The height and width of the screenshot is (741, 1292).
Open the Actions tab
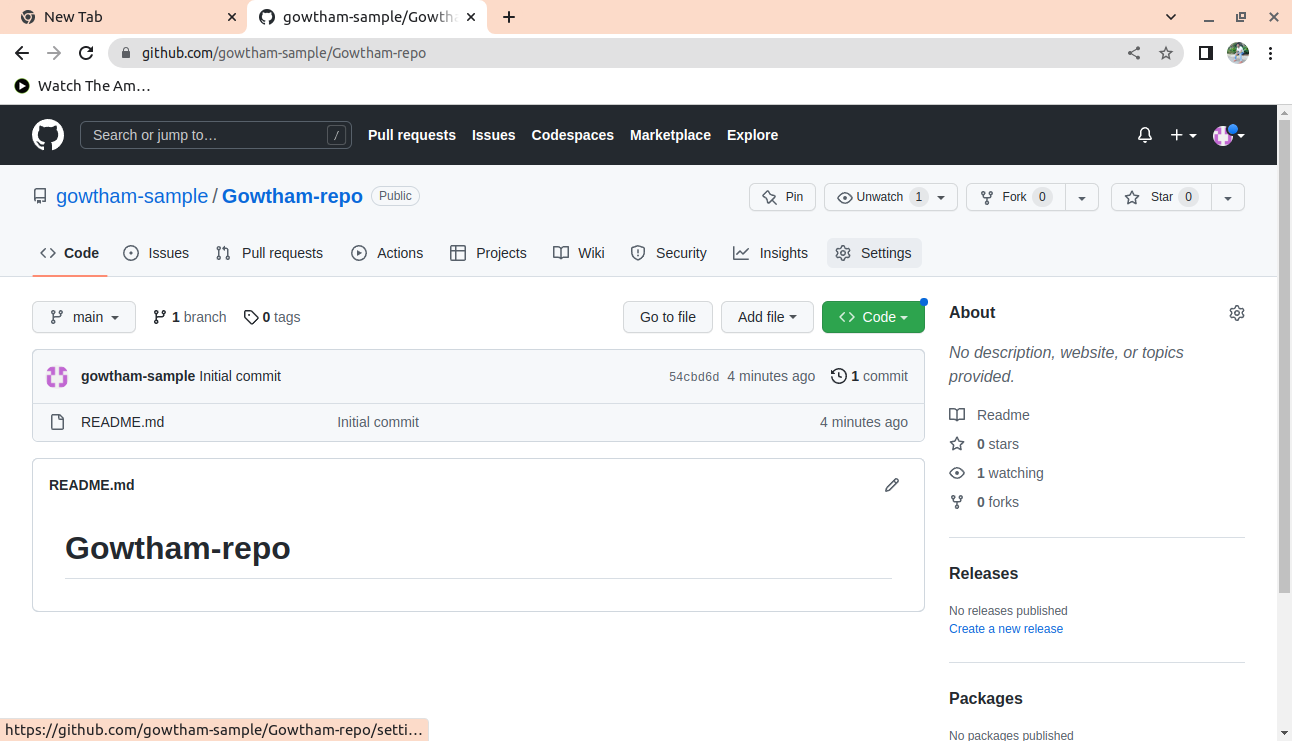click(x=387, y=253)
